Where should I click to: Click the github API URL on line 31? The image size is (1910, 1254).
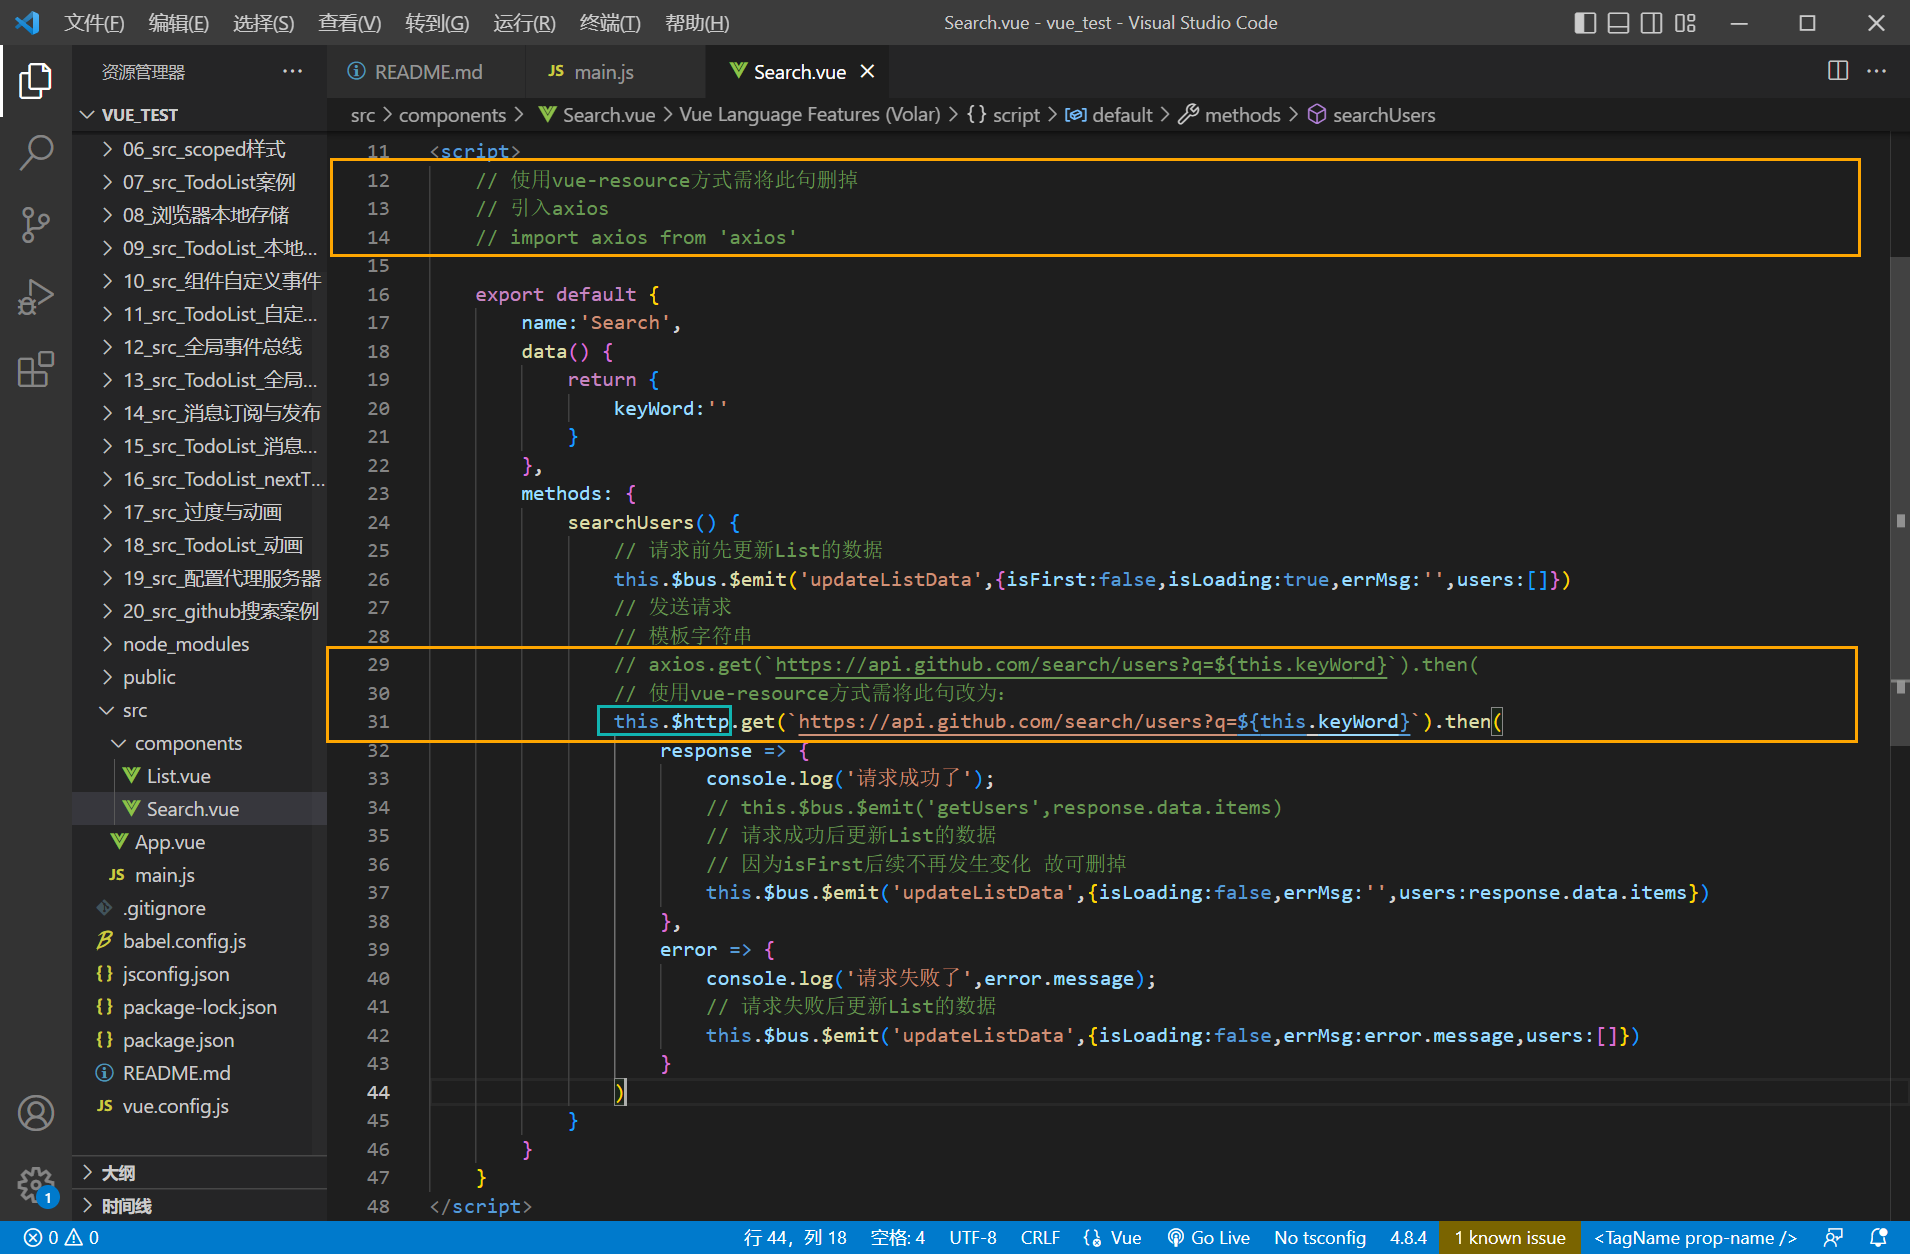click(1104, 722)
